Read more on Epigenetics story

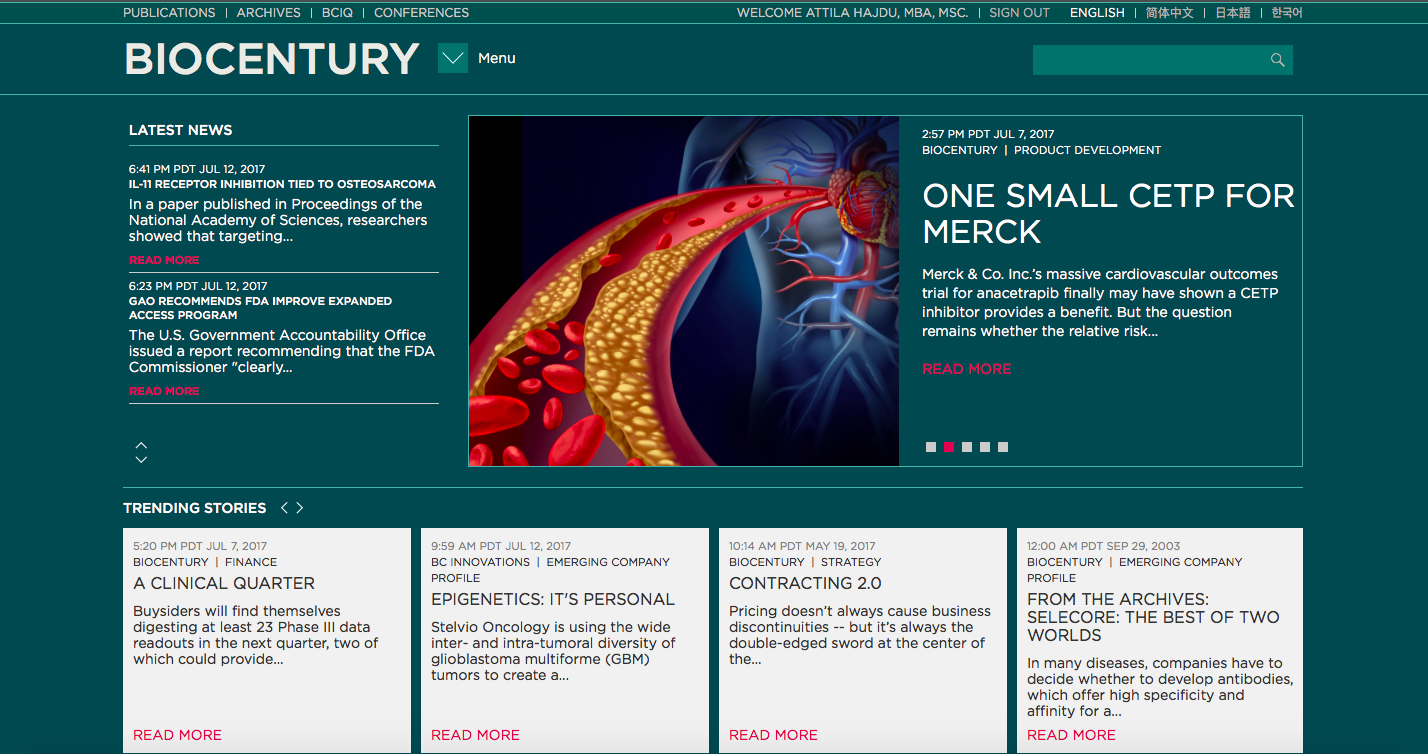pos(475,735)
